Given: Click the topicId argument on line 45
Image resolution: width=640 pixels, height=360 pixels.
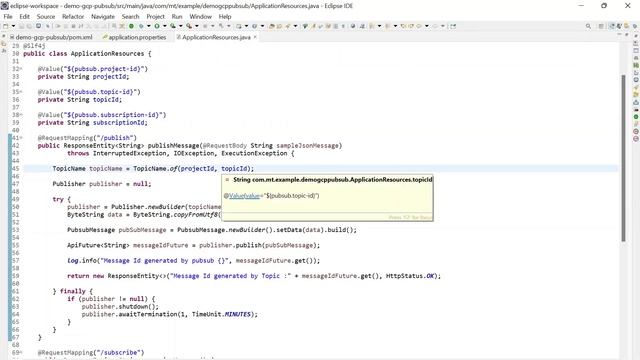Looking at the screenshot, I should click(x=234, y=169).
